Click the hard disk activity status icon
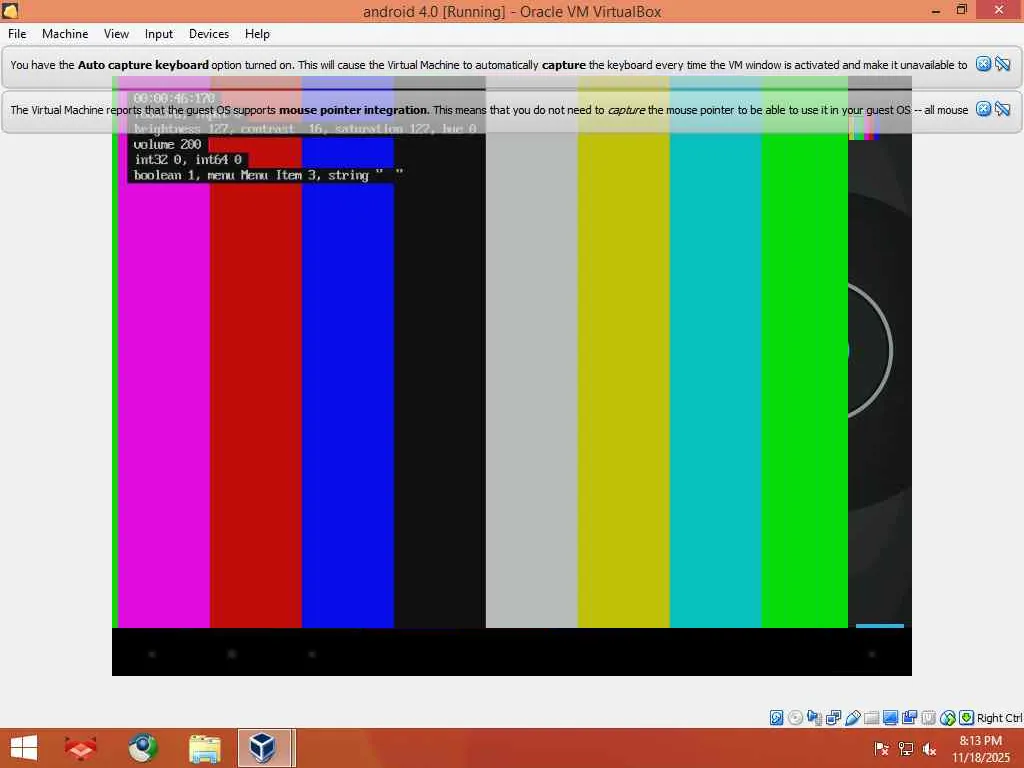The height and width of the screenshot is (768, 1024). tap(776, 718)
